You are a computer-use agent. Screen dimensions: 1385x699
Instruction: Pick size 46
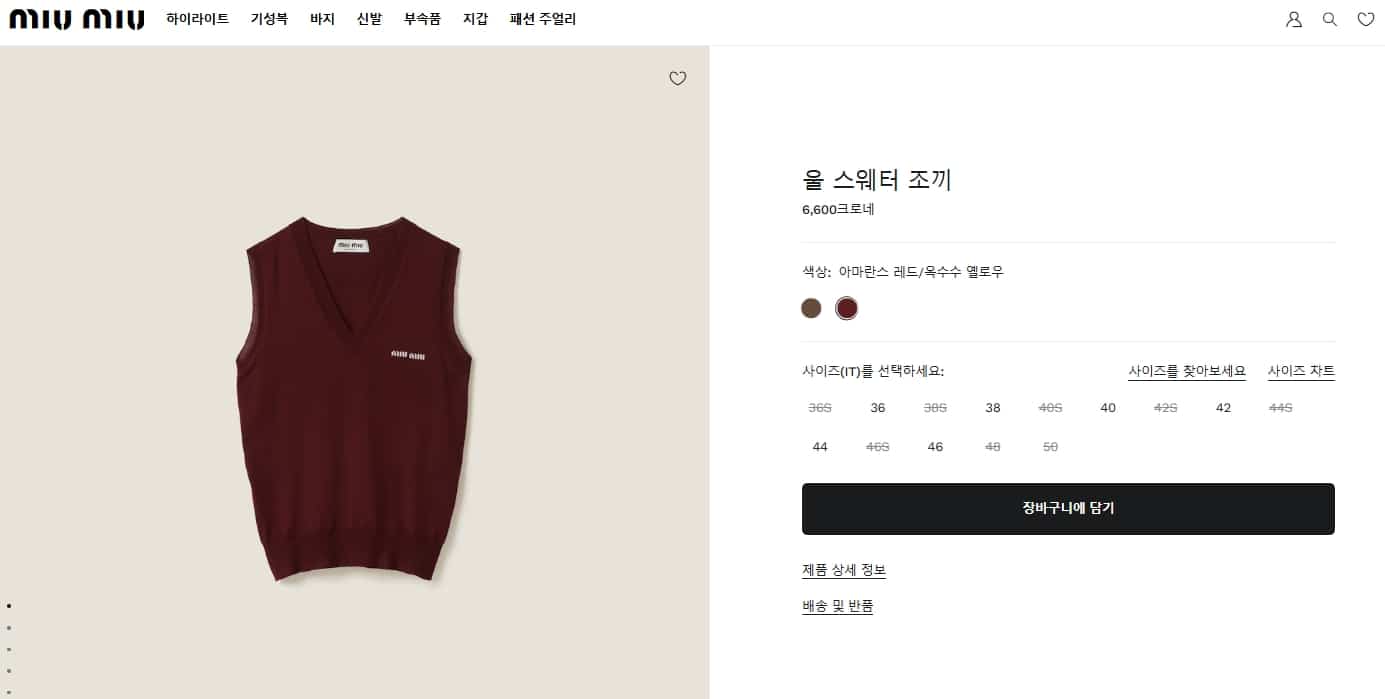point(935,447)
